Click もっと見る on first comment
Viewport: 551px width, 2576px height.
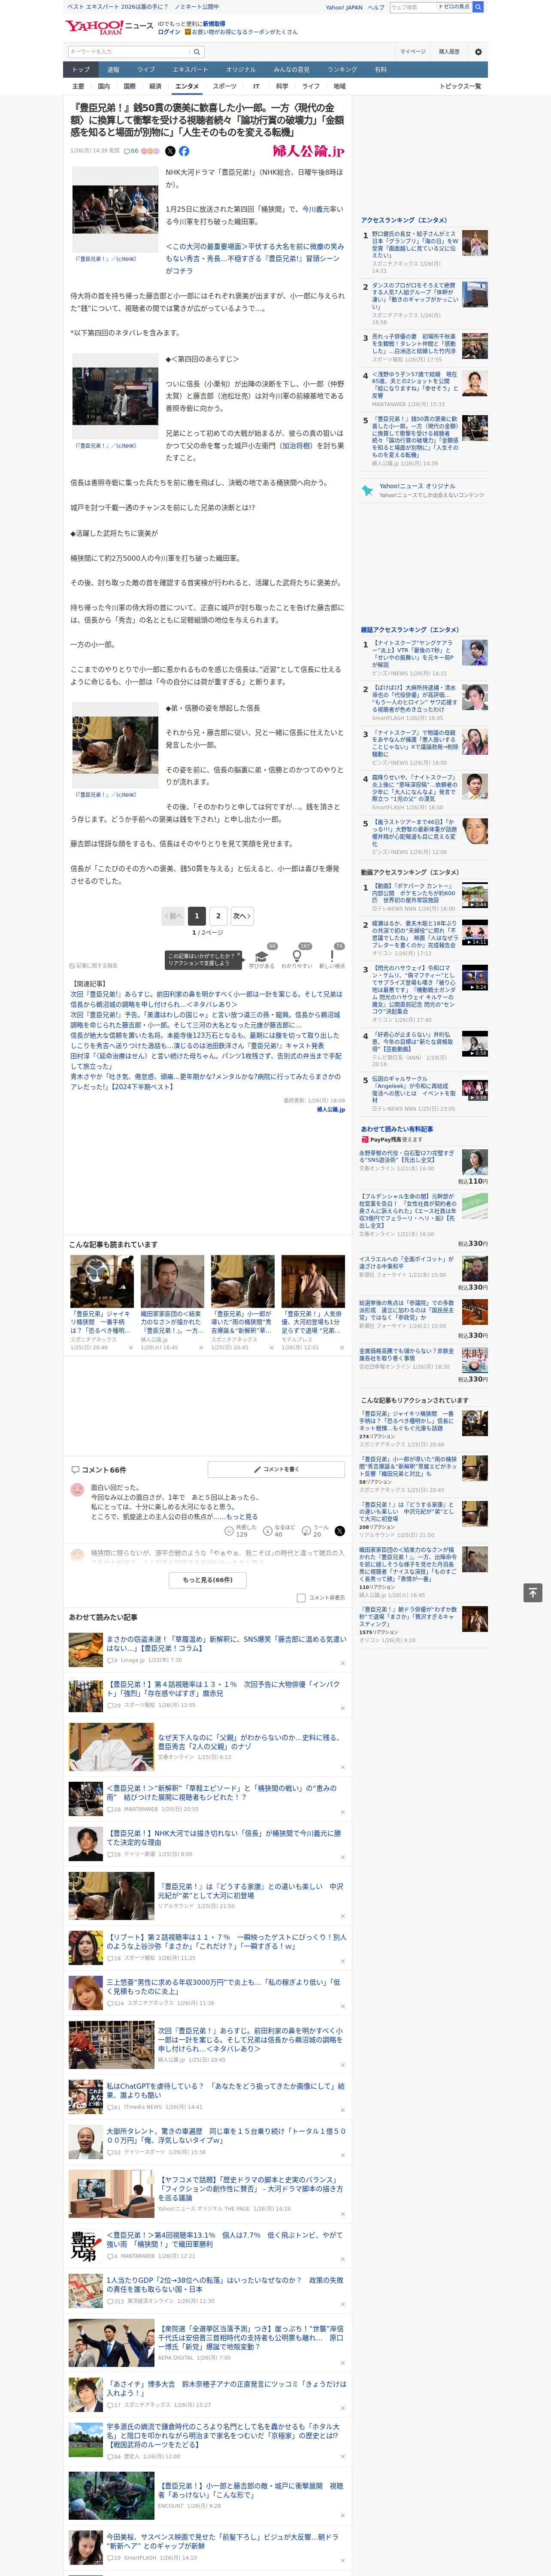coord(241,1516)
